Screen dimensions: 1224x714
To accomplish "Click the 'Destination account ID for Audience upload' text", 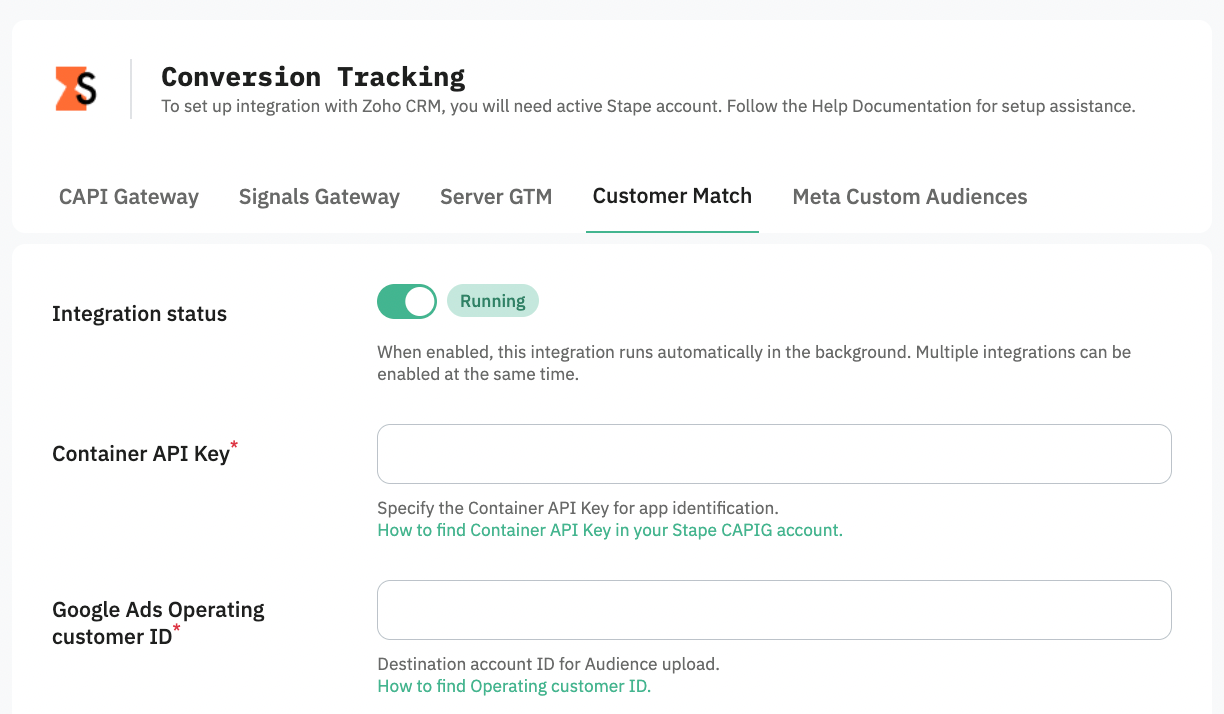I will [x=548, y=664].
